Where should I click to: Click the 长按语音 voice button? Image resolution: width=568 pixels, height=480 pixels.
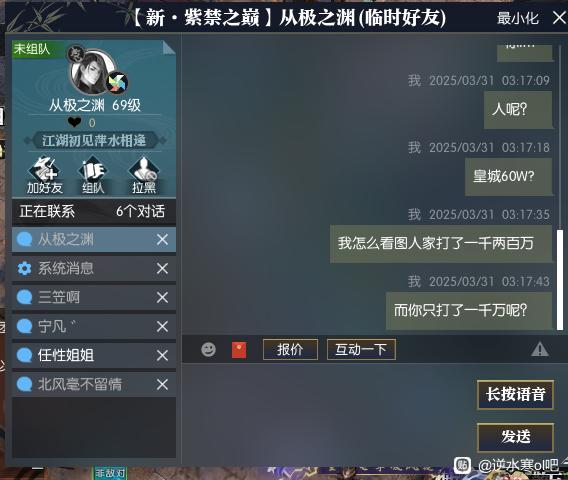515,395
